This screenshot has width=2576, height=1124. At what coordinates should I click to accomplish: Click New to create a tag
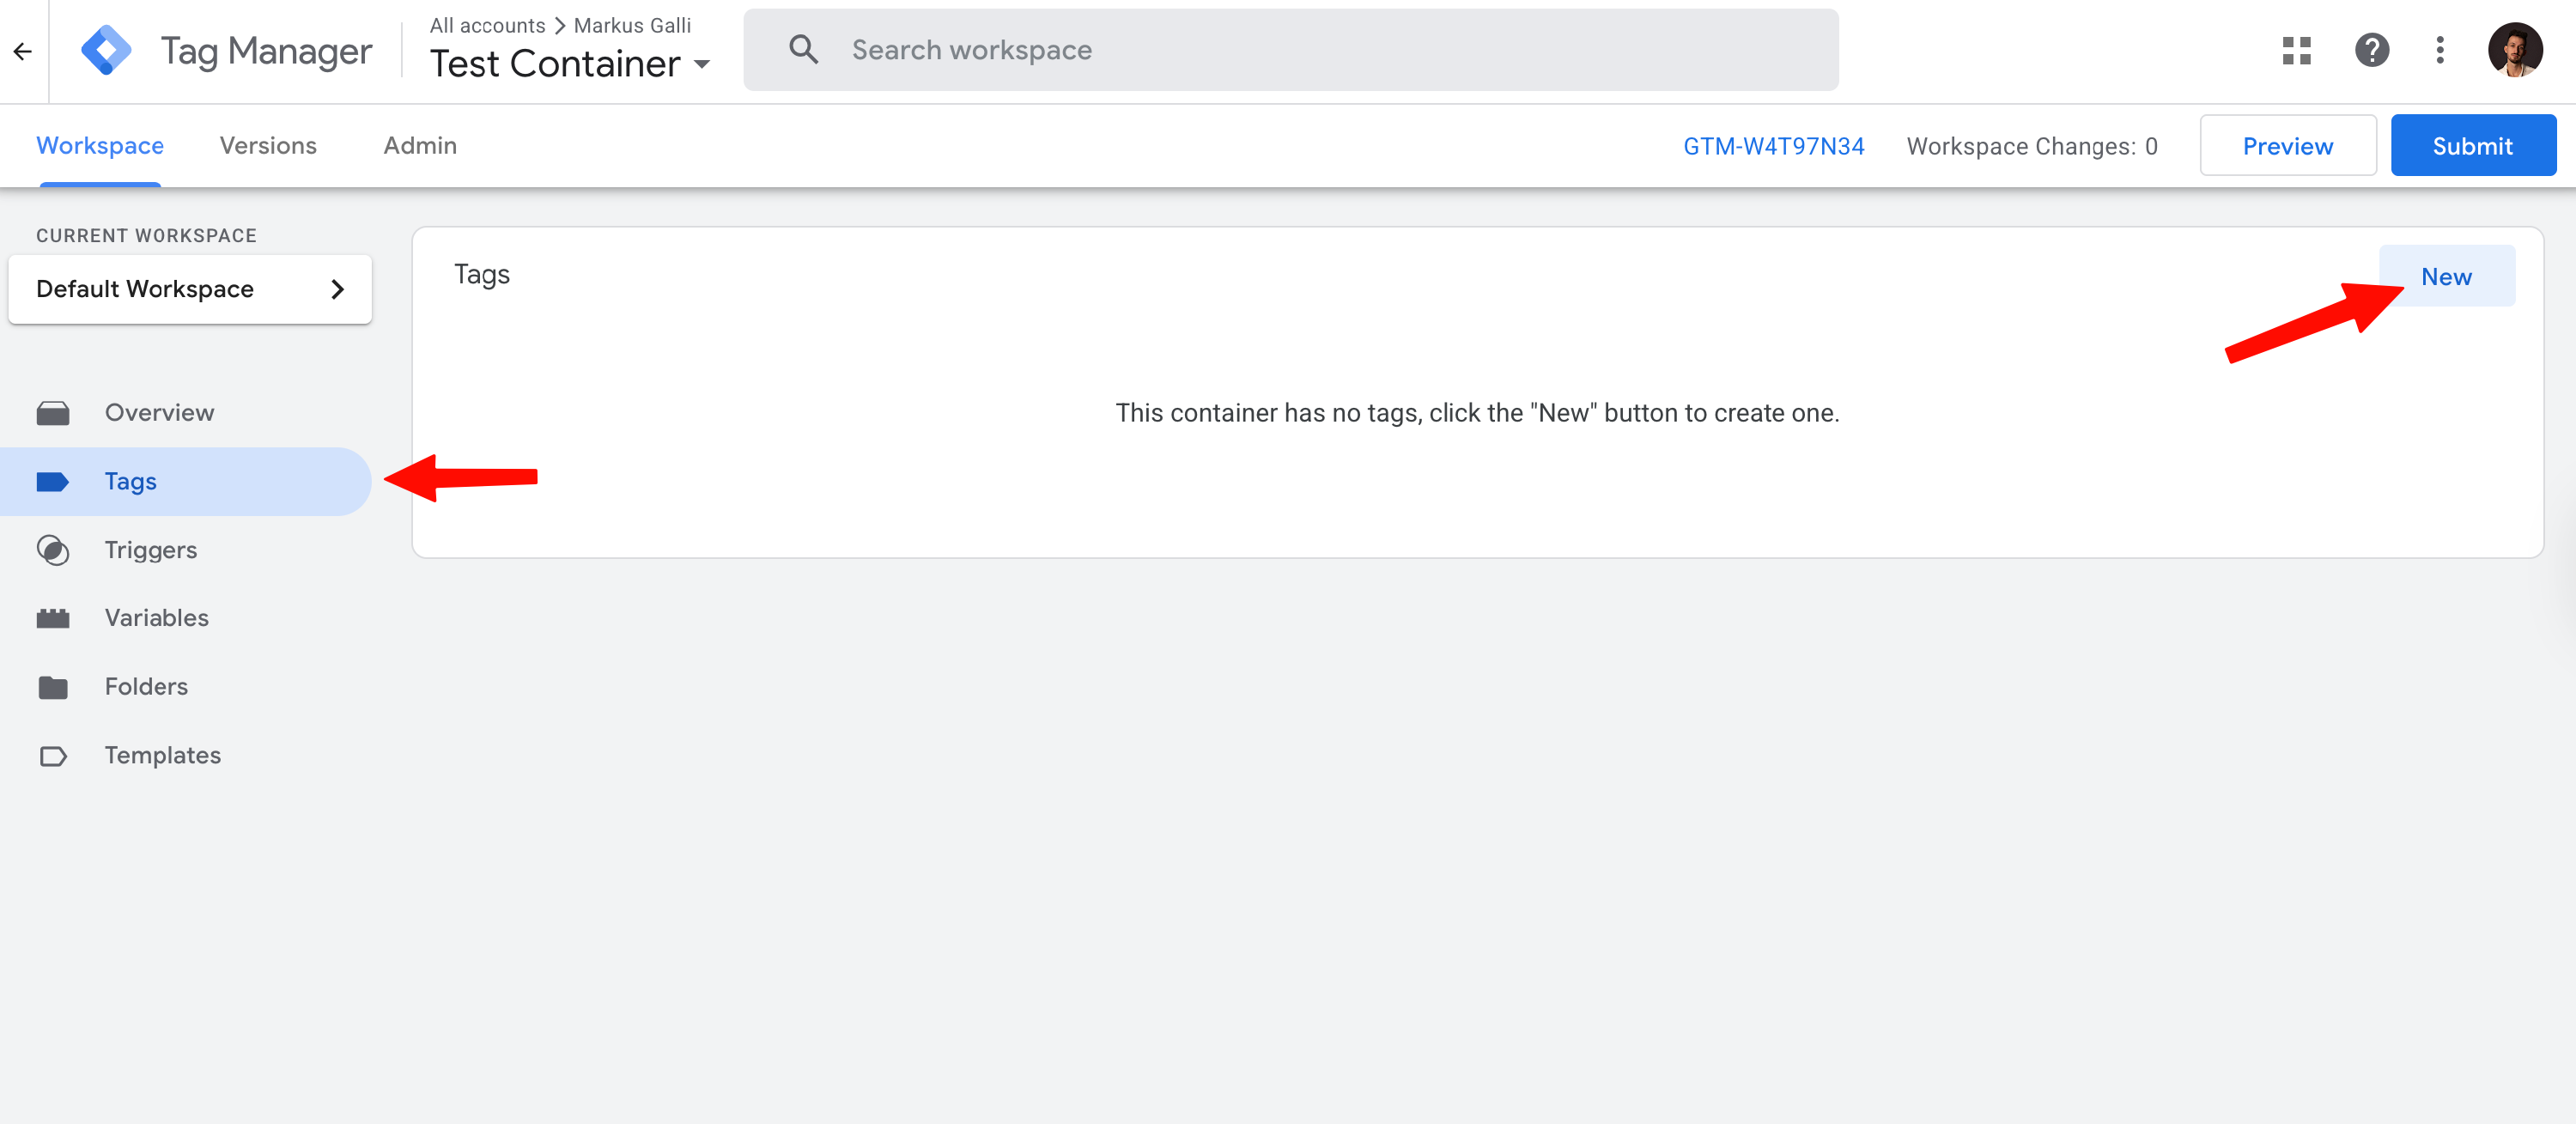click(x=2445, y=277)
